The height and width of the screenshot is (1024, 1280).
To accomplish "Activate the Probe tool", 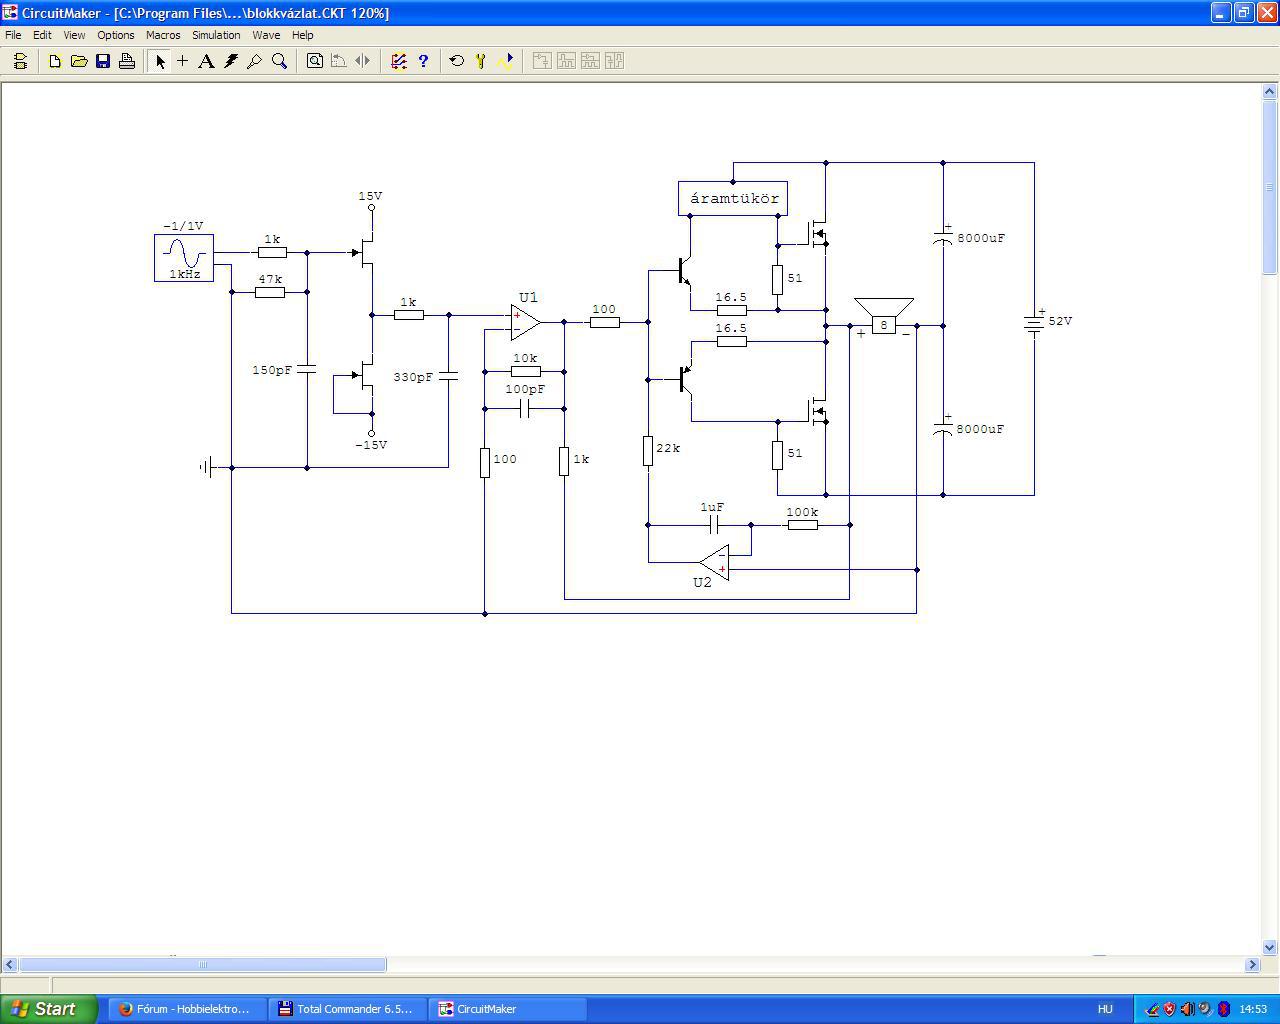I will [x=255, y=61].
